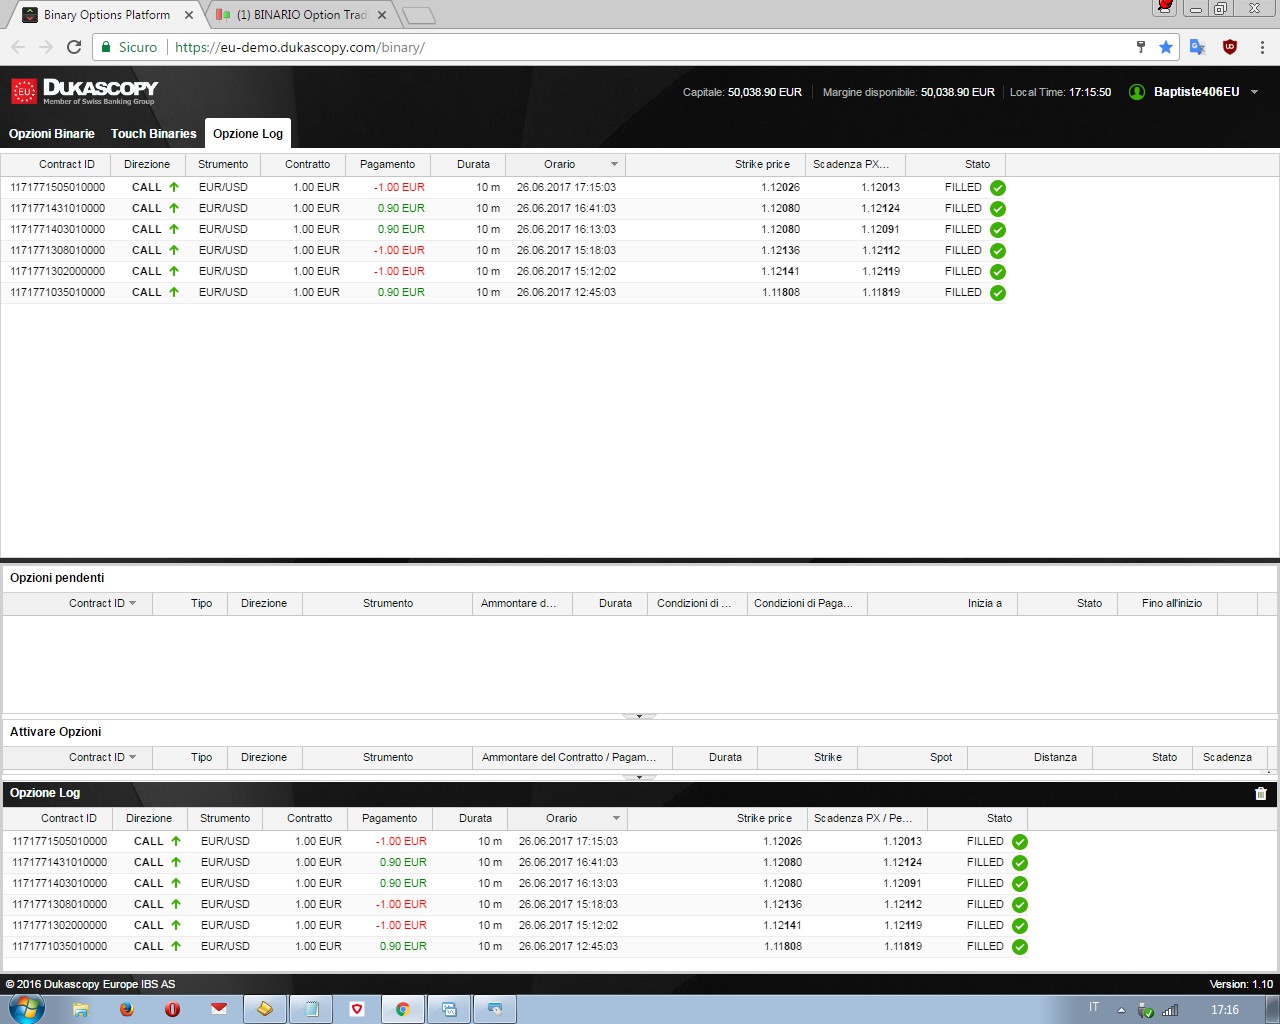Click the Dukascopy logo
This screenshot has height=1024, width=1280.
84,91
